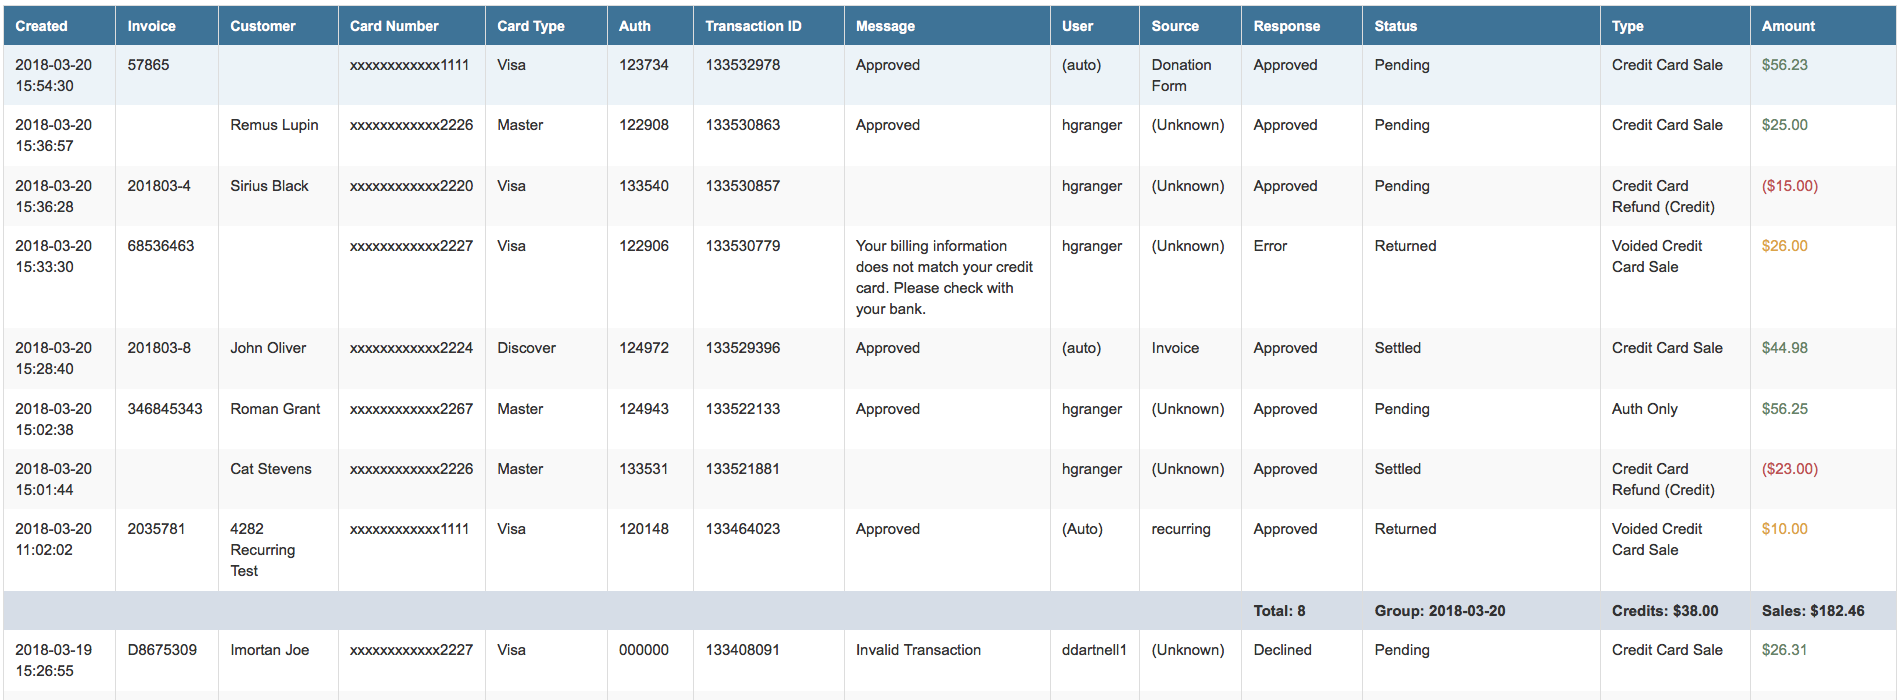The height and width of the screenshot is (700, 1901).
Task: Click customer name Remus Lupin
Action: pyautogui.click(x=274, y=125)
